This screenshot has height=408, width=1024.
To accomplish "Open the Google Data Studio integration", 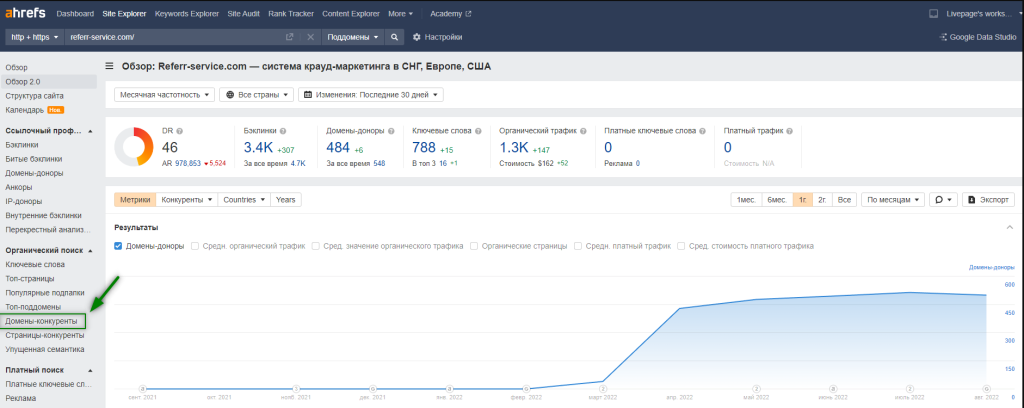I will click(977, 37).
